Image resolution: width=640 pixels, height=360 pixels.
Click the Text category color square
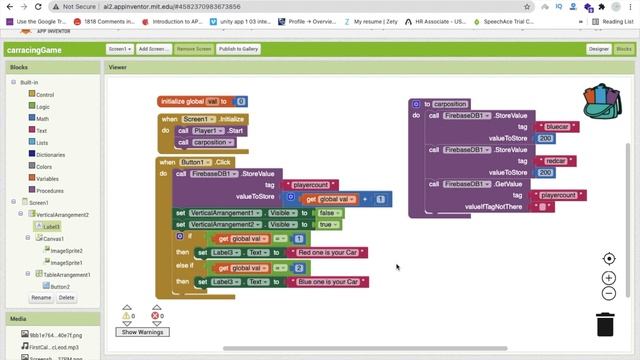[x=32, y=130]
